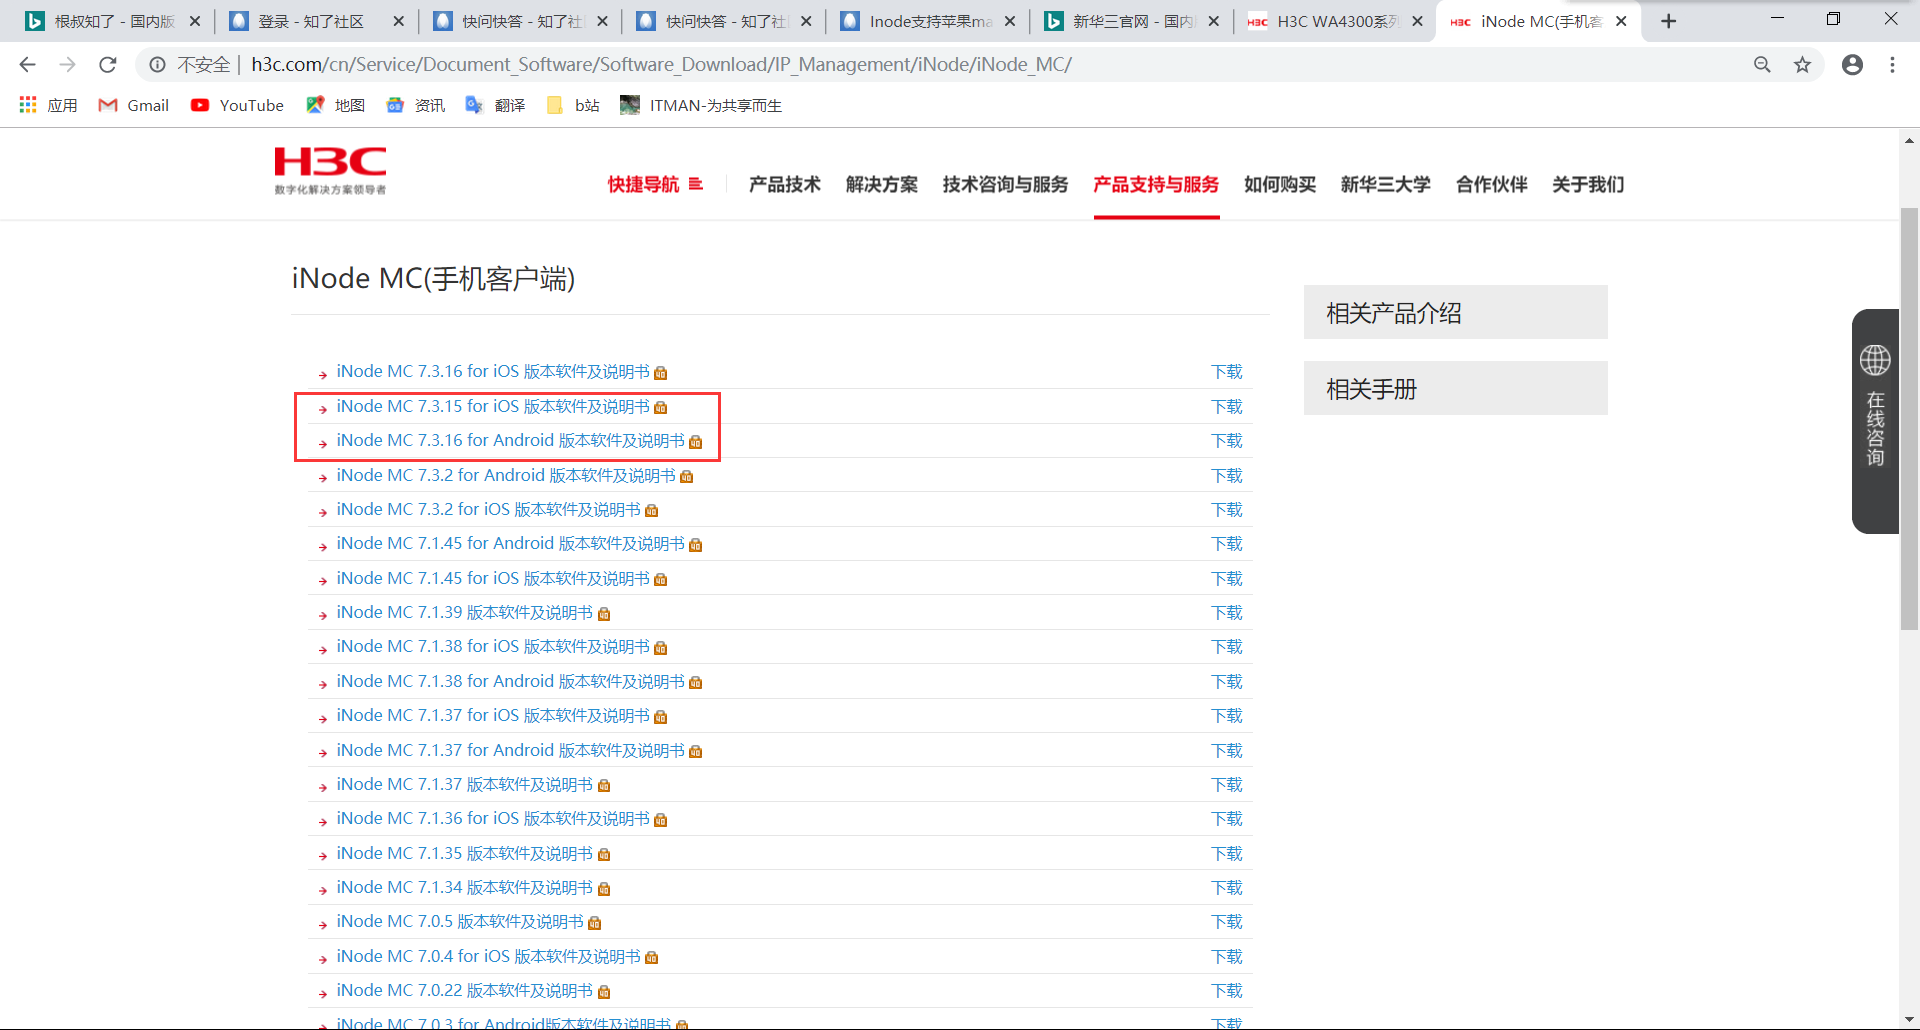Open the Gmail bookmark
Viewport: 1920px width, 1030px height.
[134, 105]
